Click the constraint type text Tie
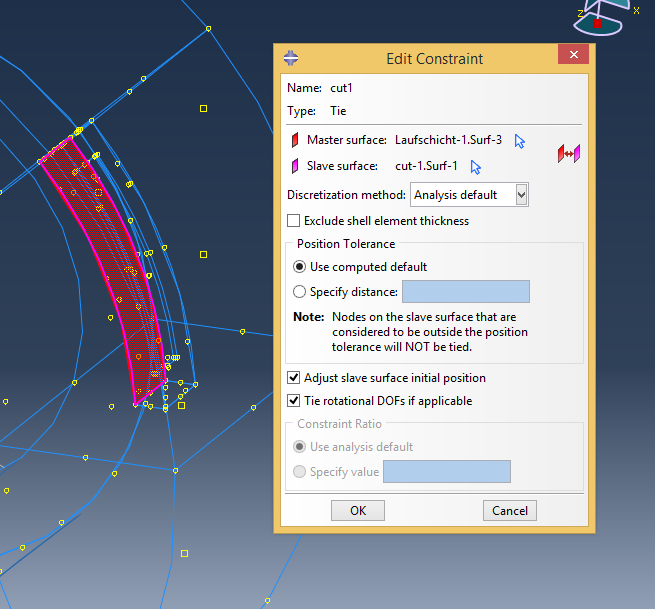The height and width of the screenshot is (609, 655). click(x=338, y=111)
